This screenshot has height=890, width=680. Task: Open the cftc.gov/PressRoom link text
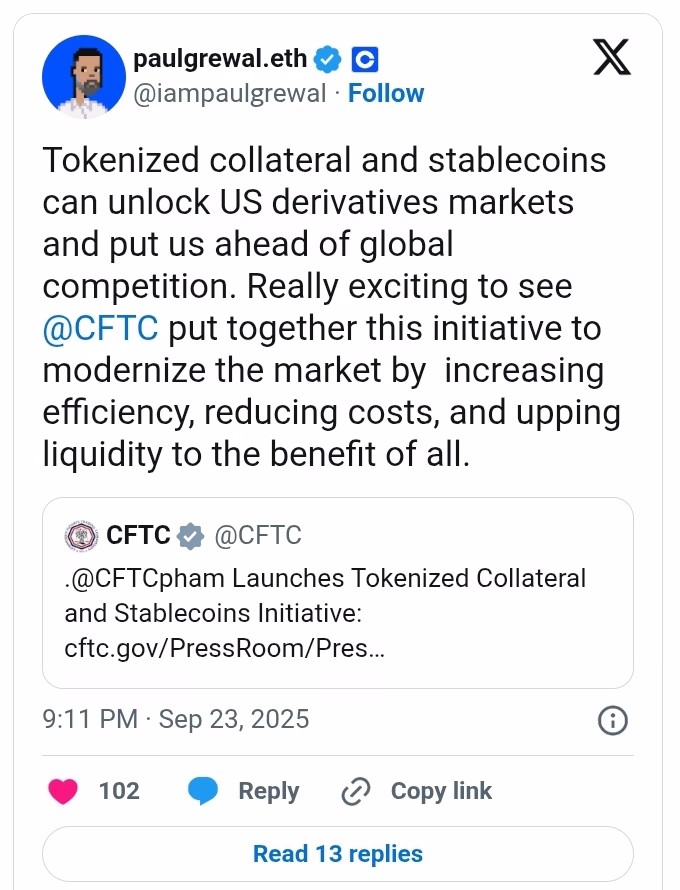pyautogui.click(x=224, y=649)
